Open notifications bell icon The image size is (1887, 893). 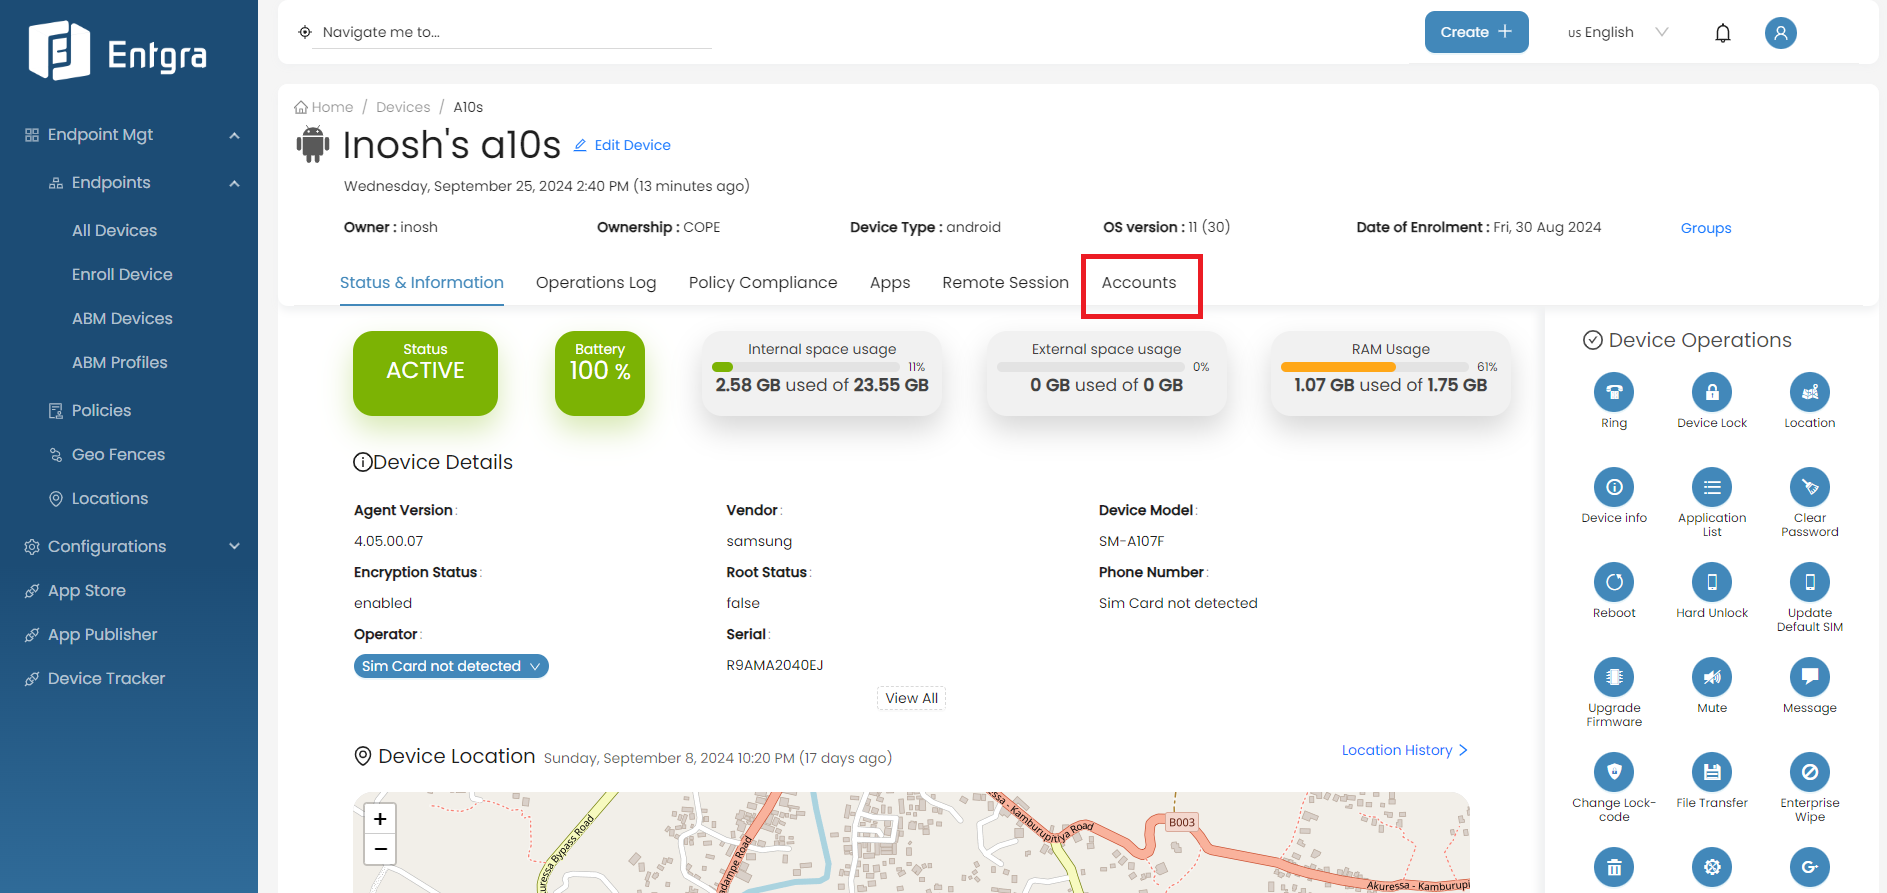coord(1723,33)
